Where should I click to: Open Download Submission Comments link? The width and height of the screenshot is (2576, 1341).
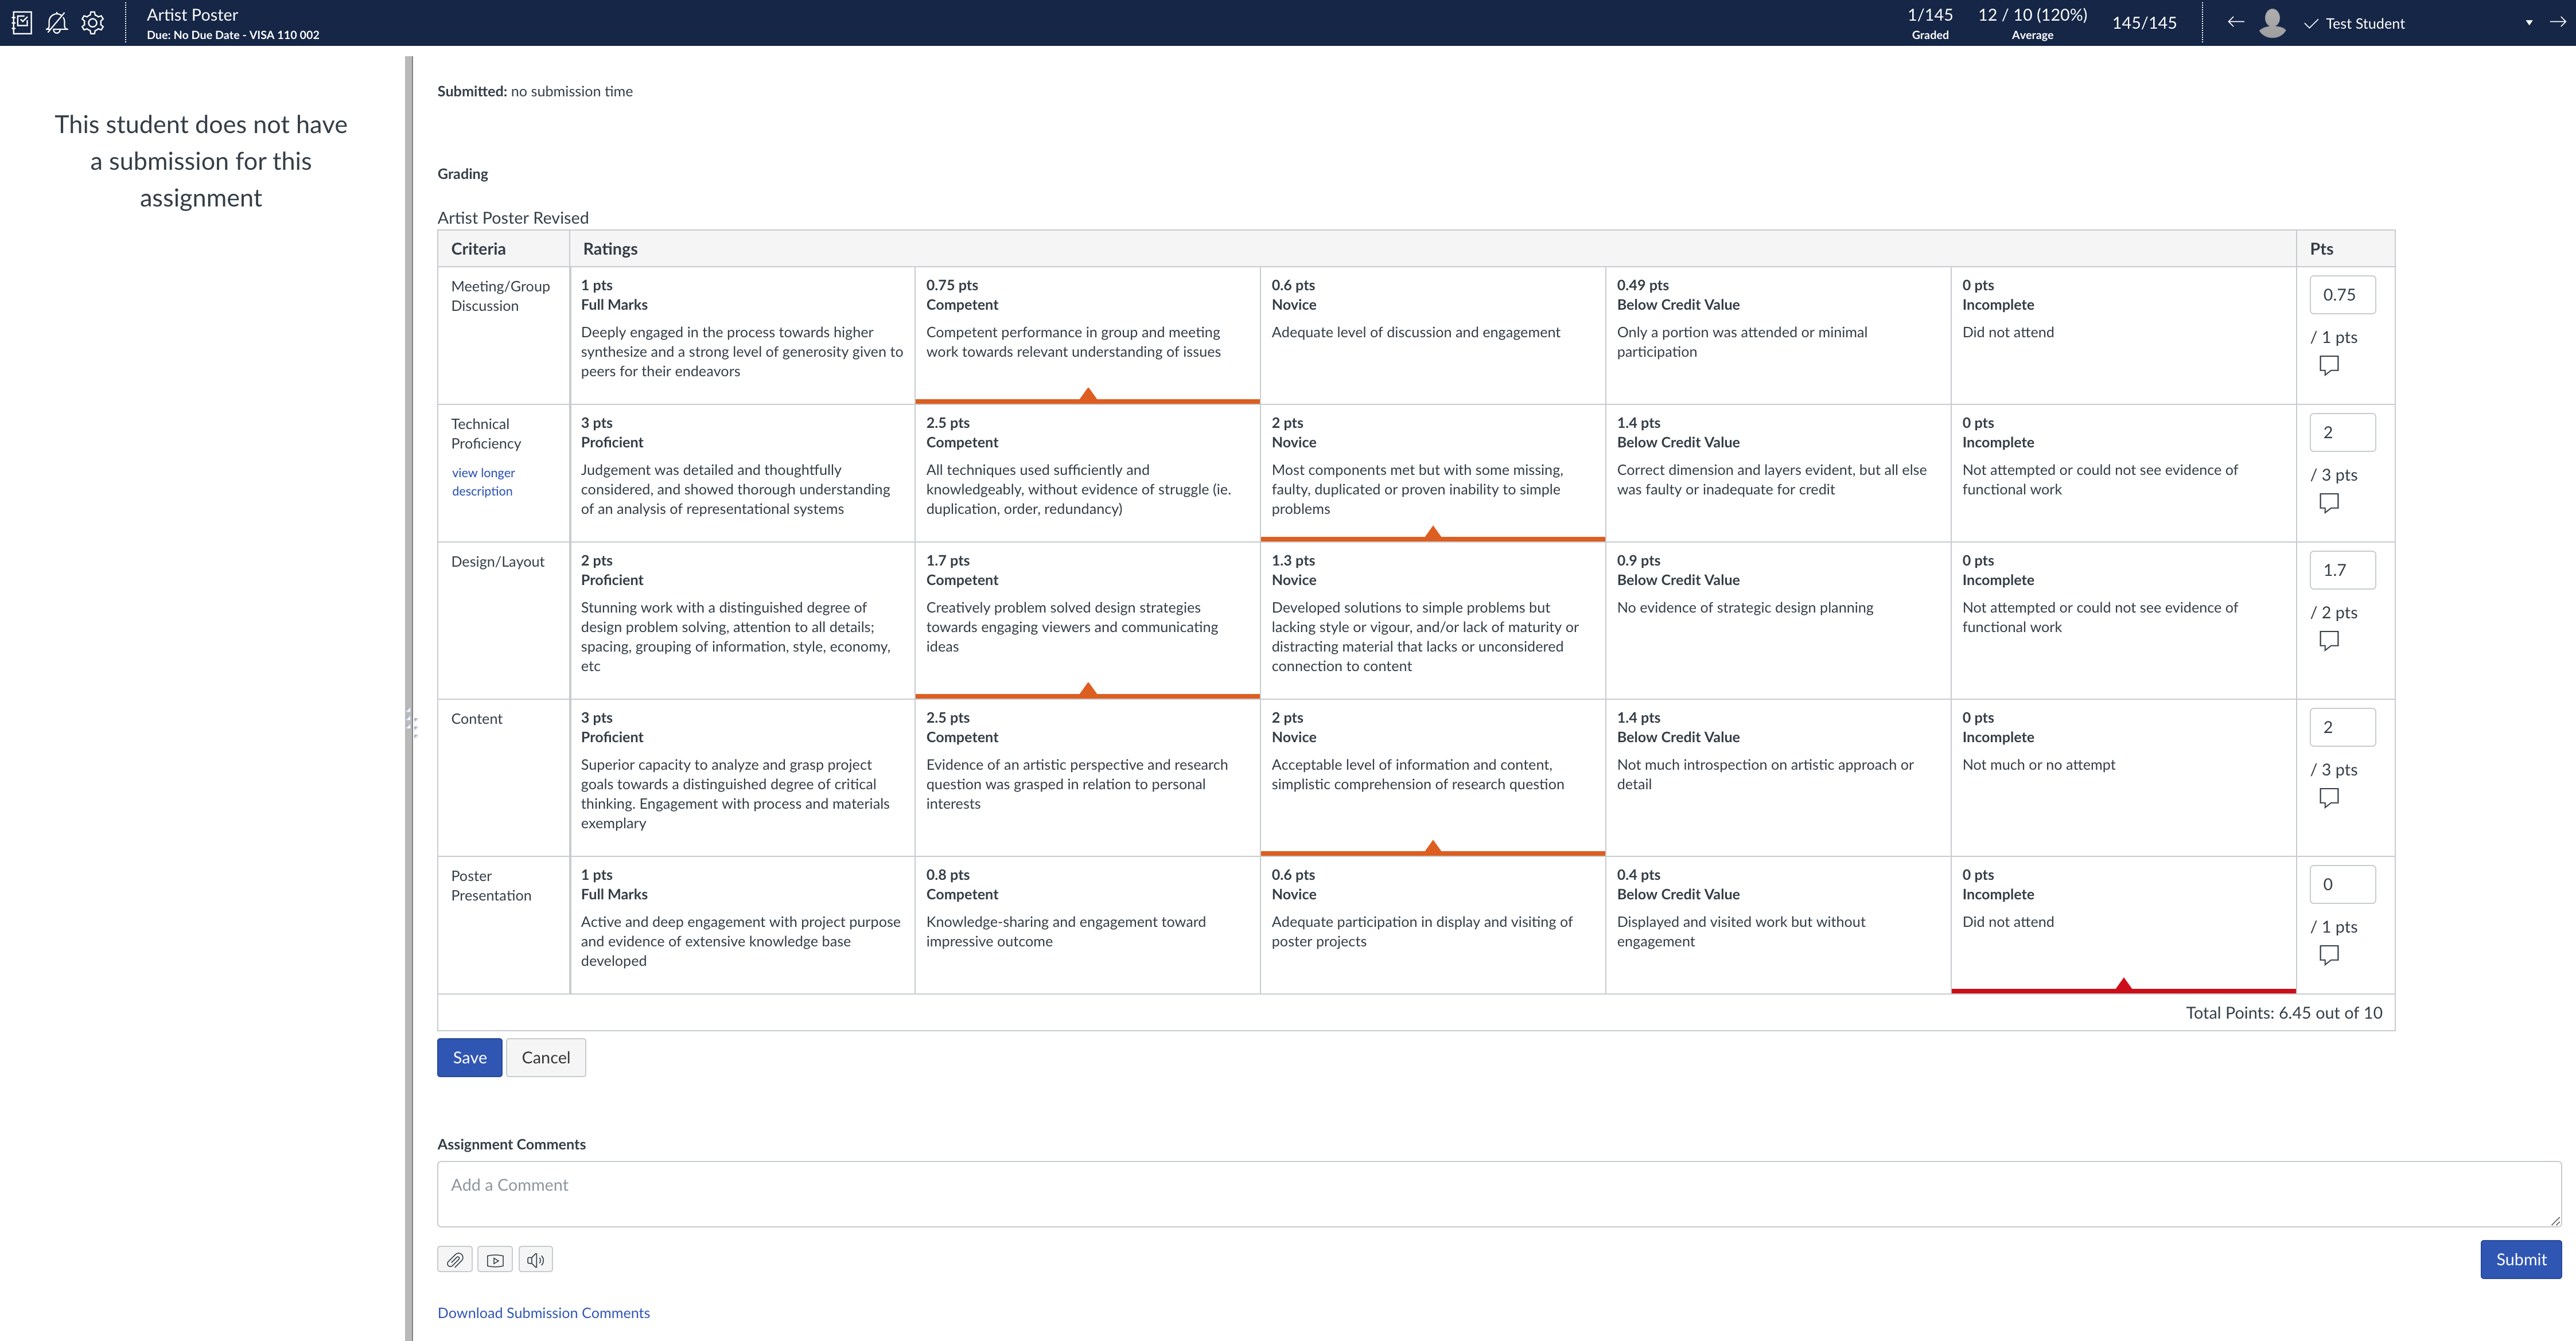543,1313
